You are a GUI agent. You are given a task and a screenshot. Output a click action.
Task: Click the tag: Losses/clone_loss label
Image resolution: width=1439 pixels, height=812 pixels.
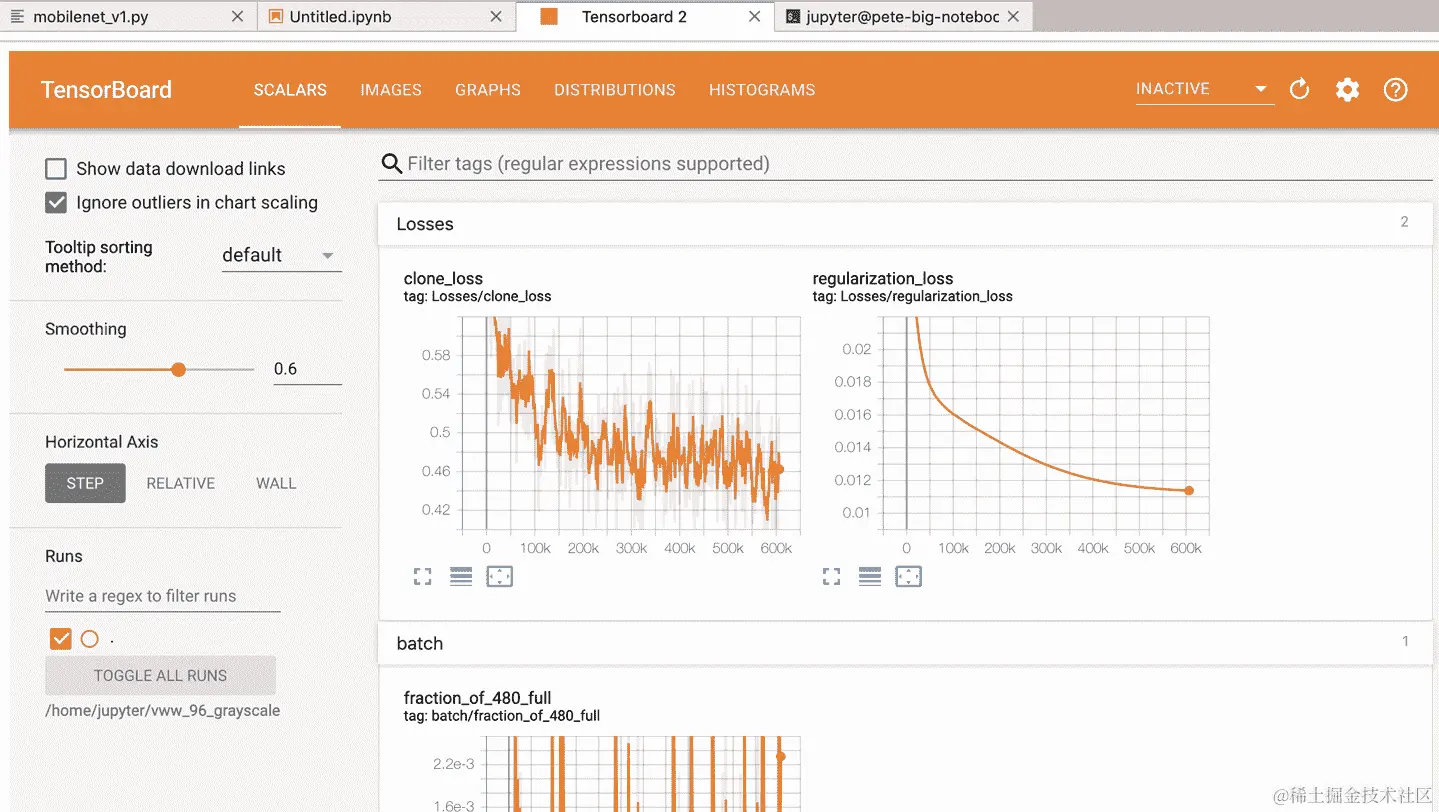click(x=477, y=297)
